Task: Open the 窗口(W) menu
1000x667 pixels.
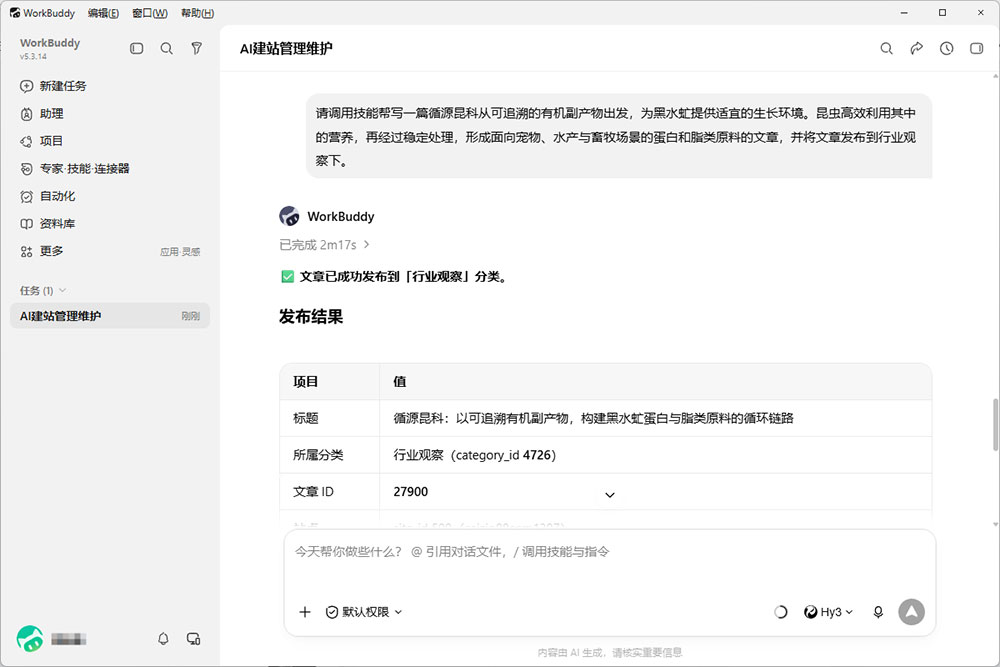Action: coord(150,13)
